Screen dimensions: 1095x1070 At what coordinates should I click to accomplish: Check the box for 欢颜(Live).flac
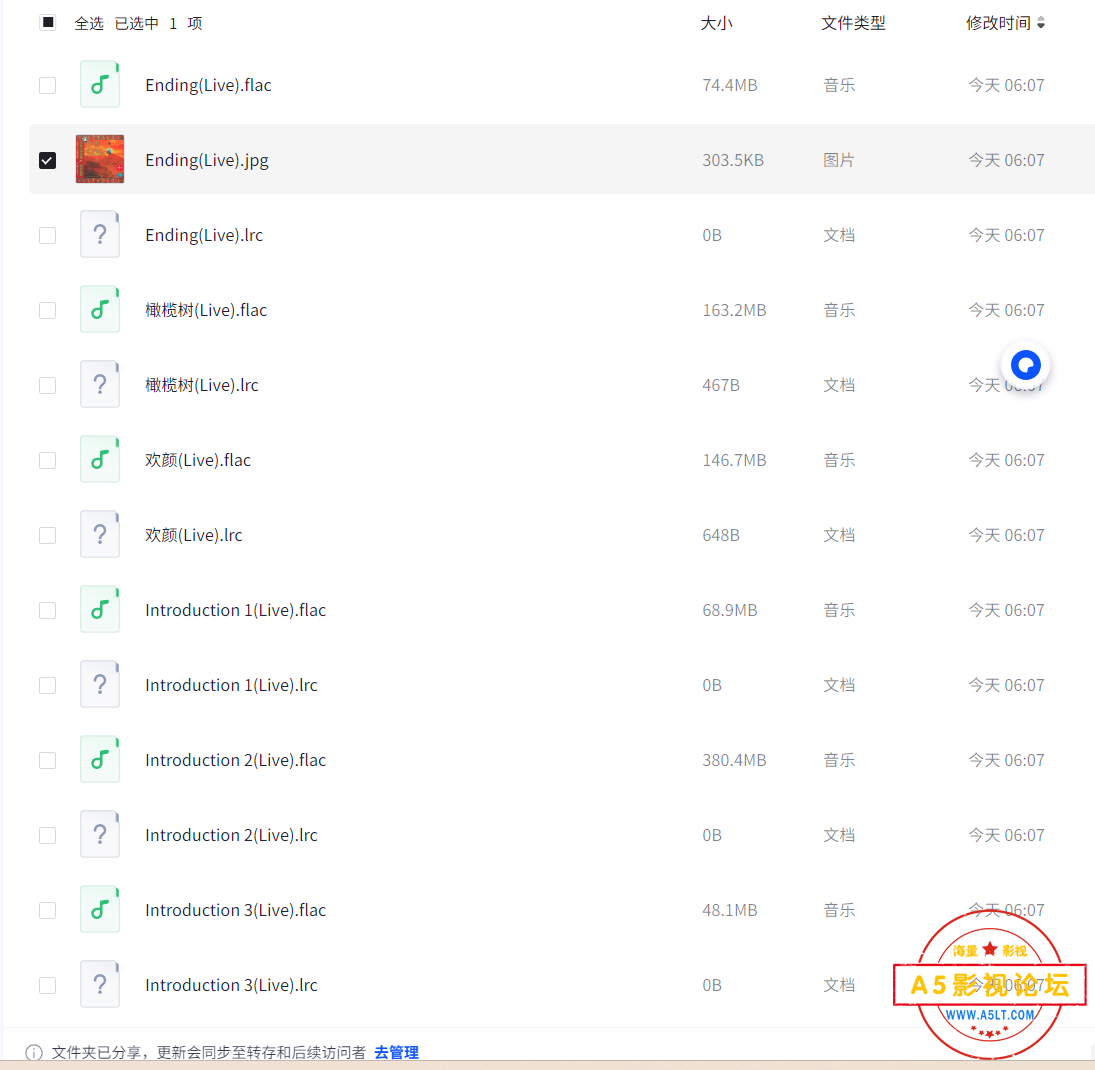(x=47, y=460)
